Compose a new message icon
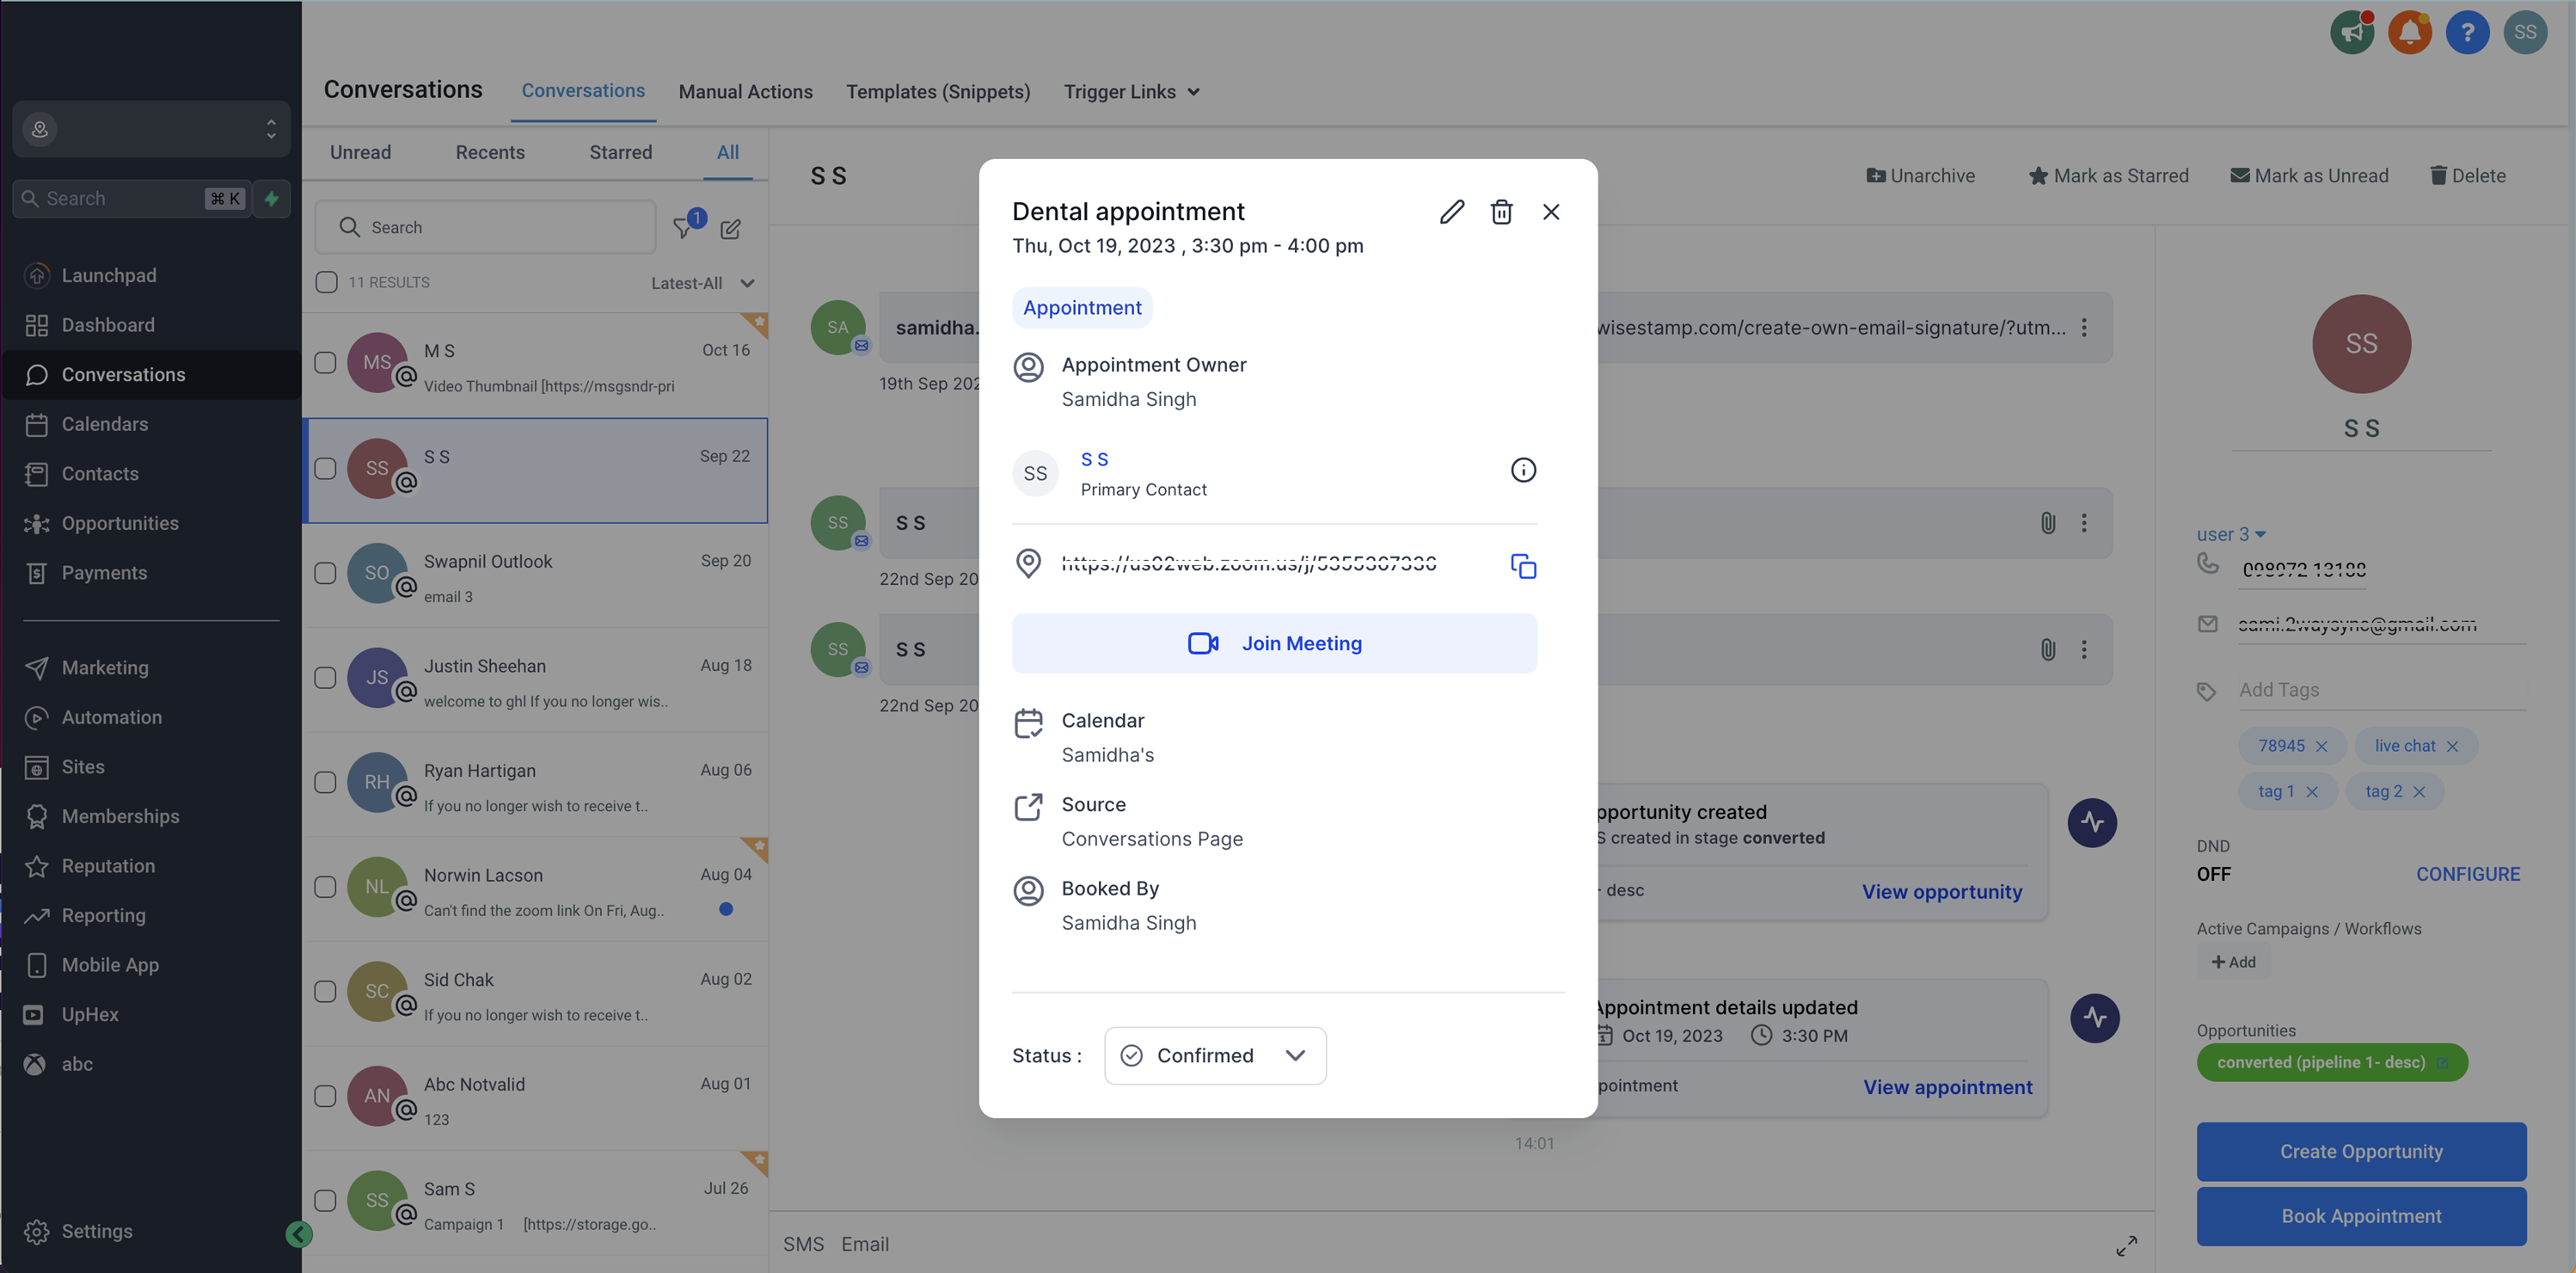Image resolution: width=2576 pixels, height=1273 pixels. click(731, 229)
